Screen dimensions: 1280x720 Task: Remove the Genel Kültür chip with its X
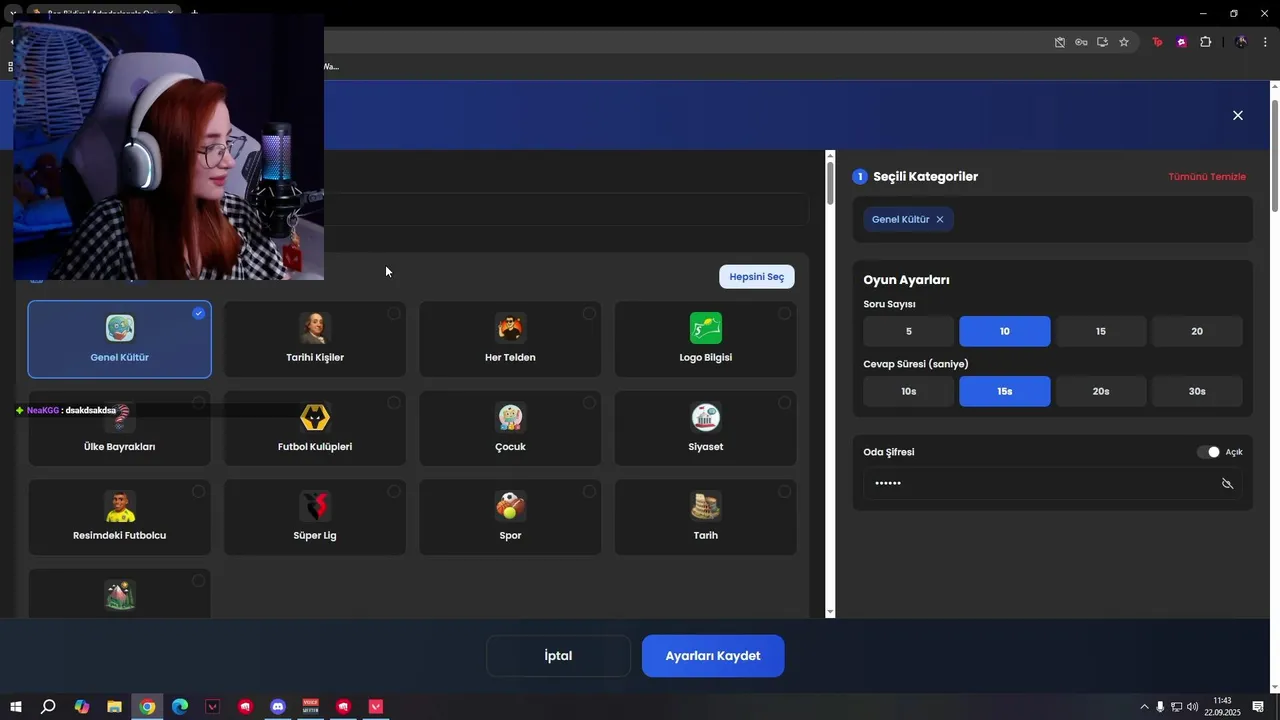coord(939,219)
